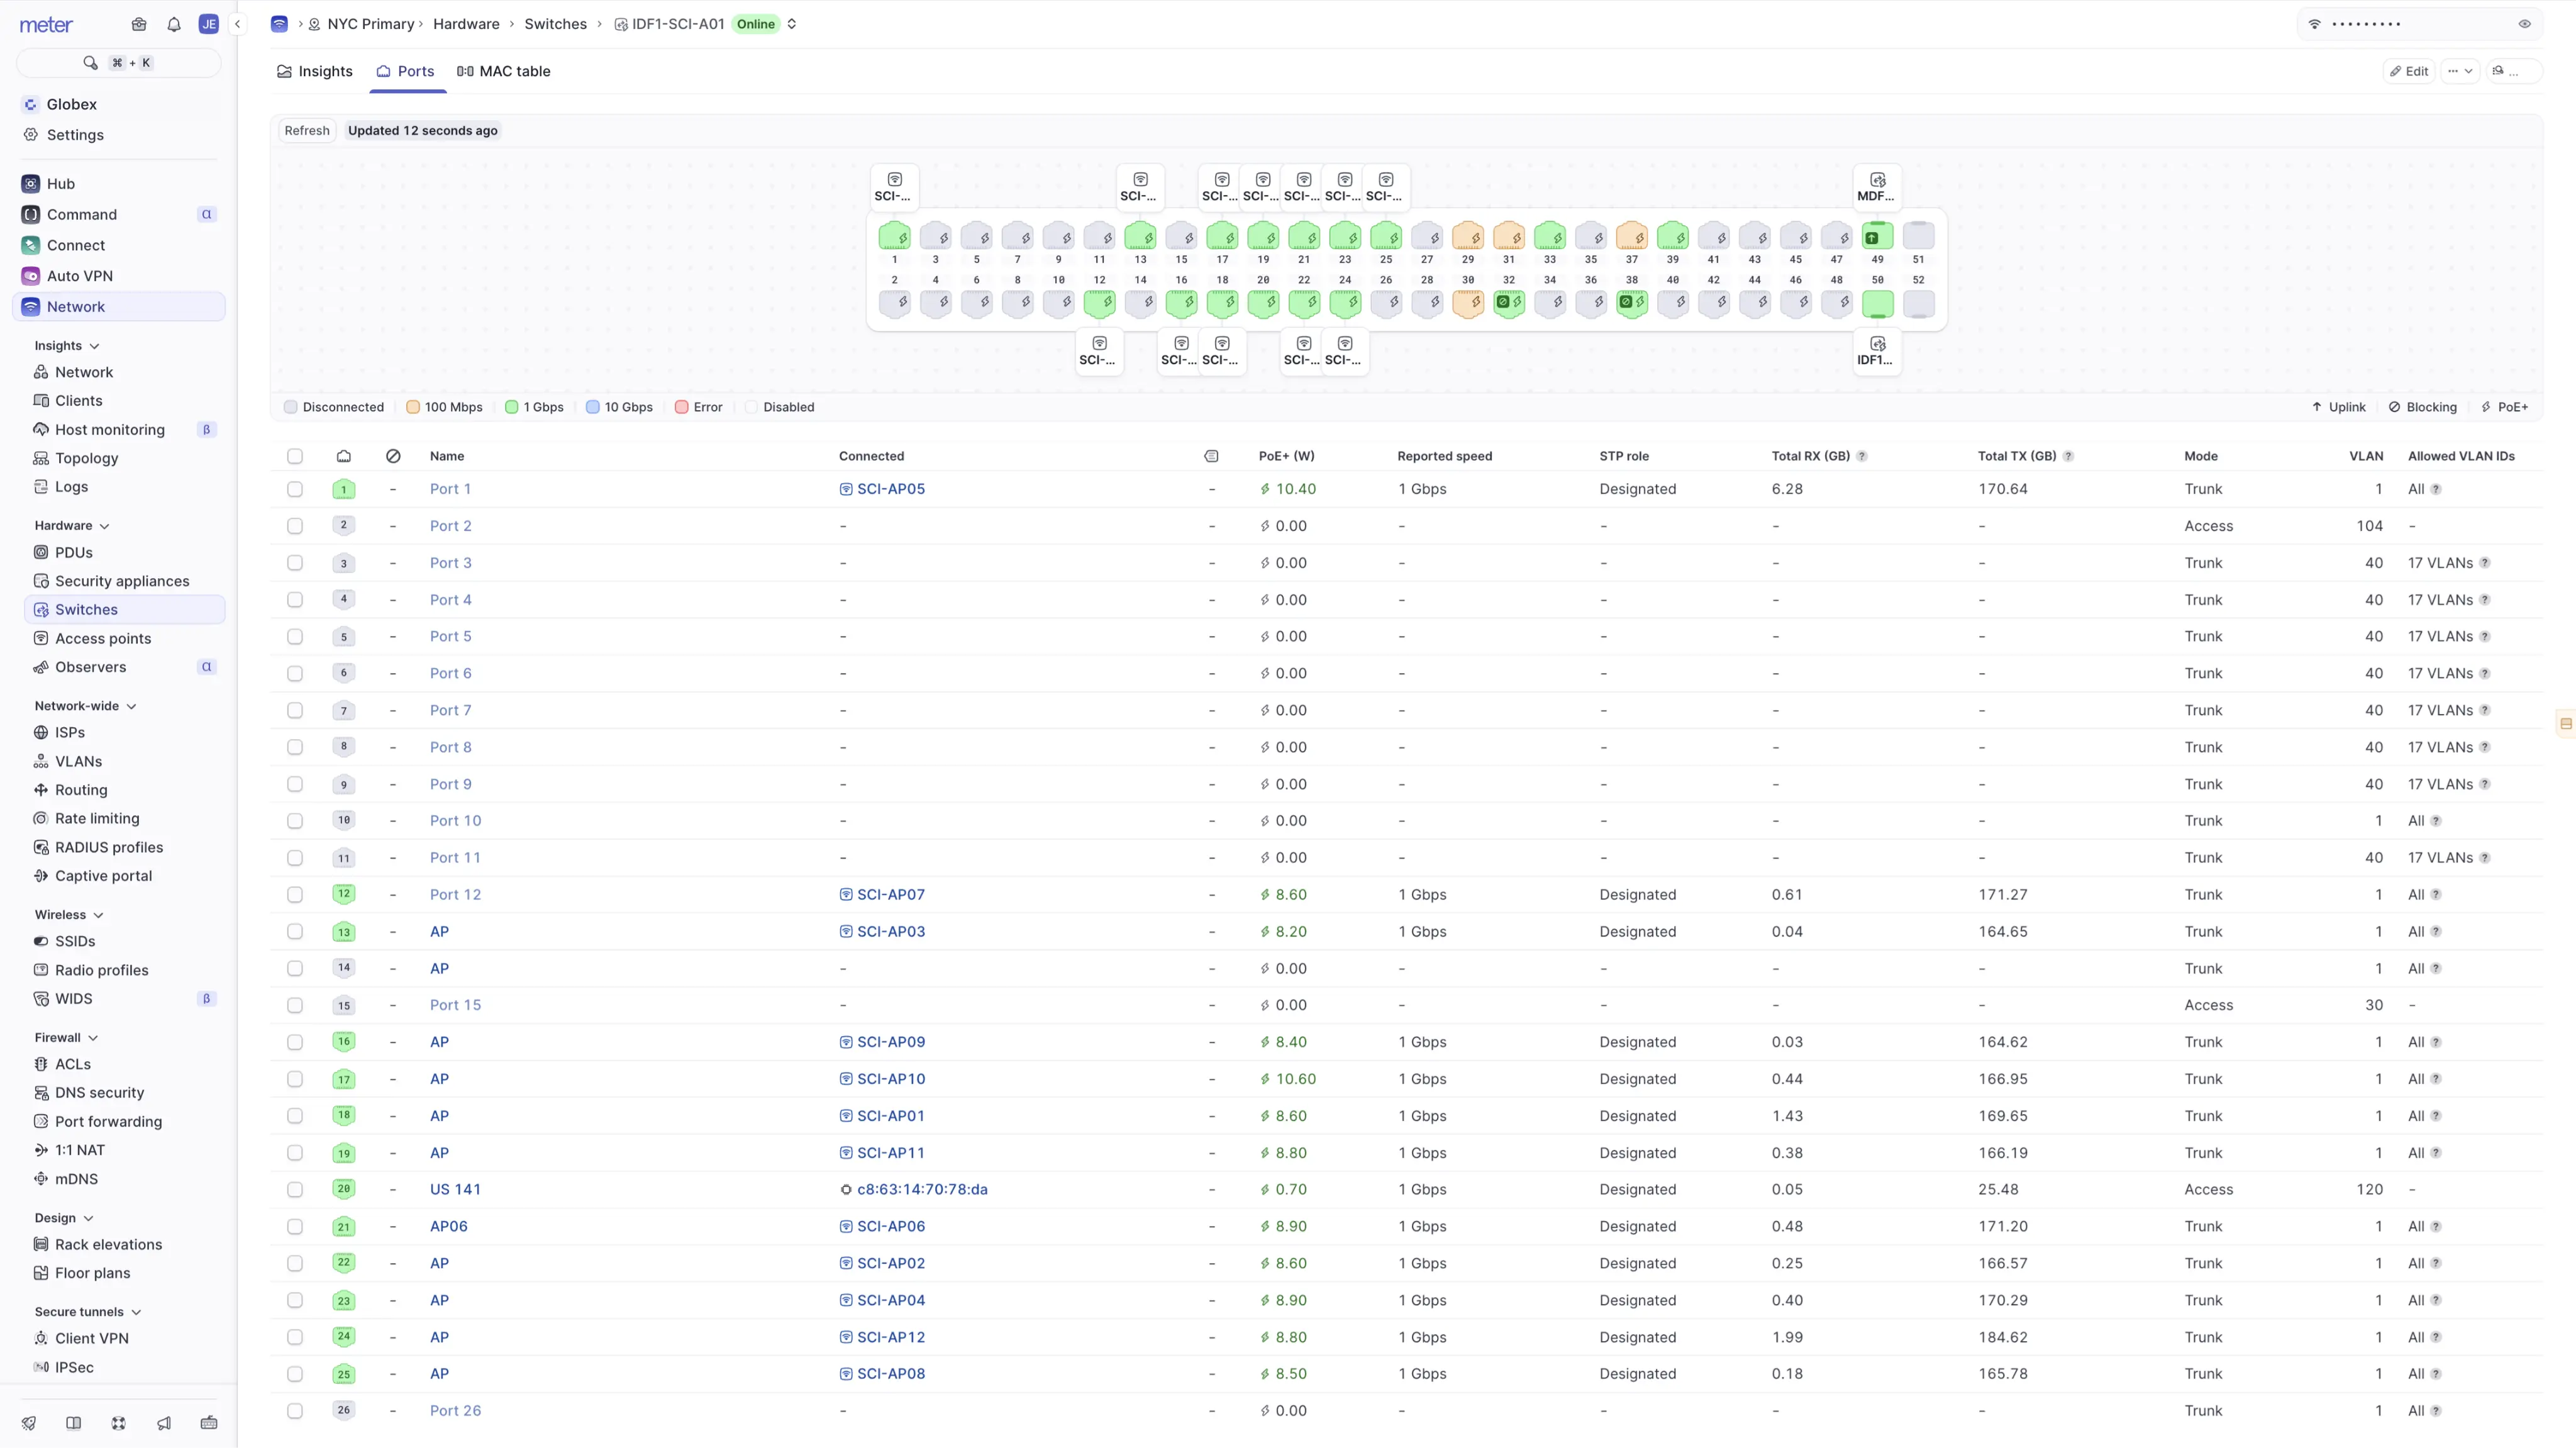Click port 49 uplink in switch diagram
The width and height of the screenshot is (2576, 1448).
click(x=1877, y=237)
